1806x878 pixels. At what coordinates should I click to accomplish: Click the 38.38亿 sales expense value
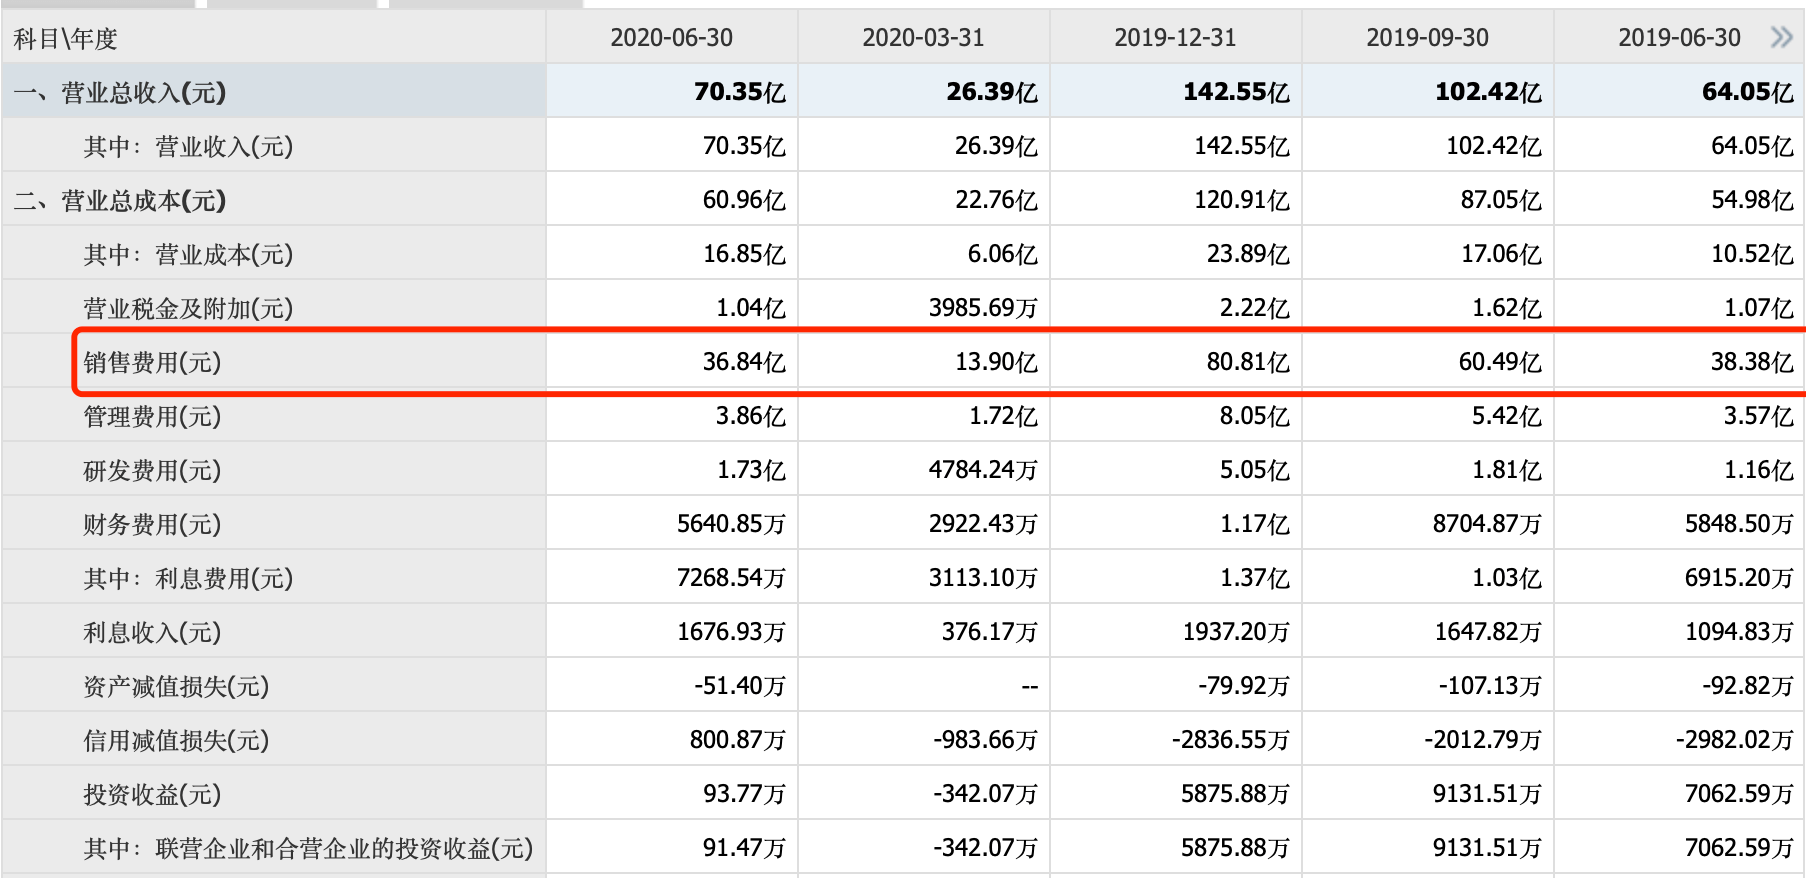point(1752,362)
